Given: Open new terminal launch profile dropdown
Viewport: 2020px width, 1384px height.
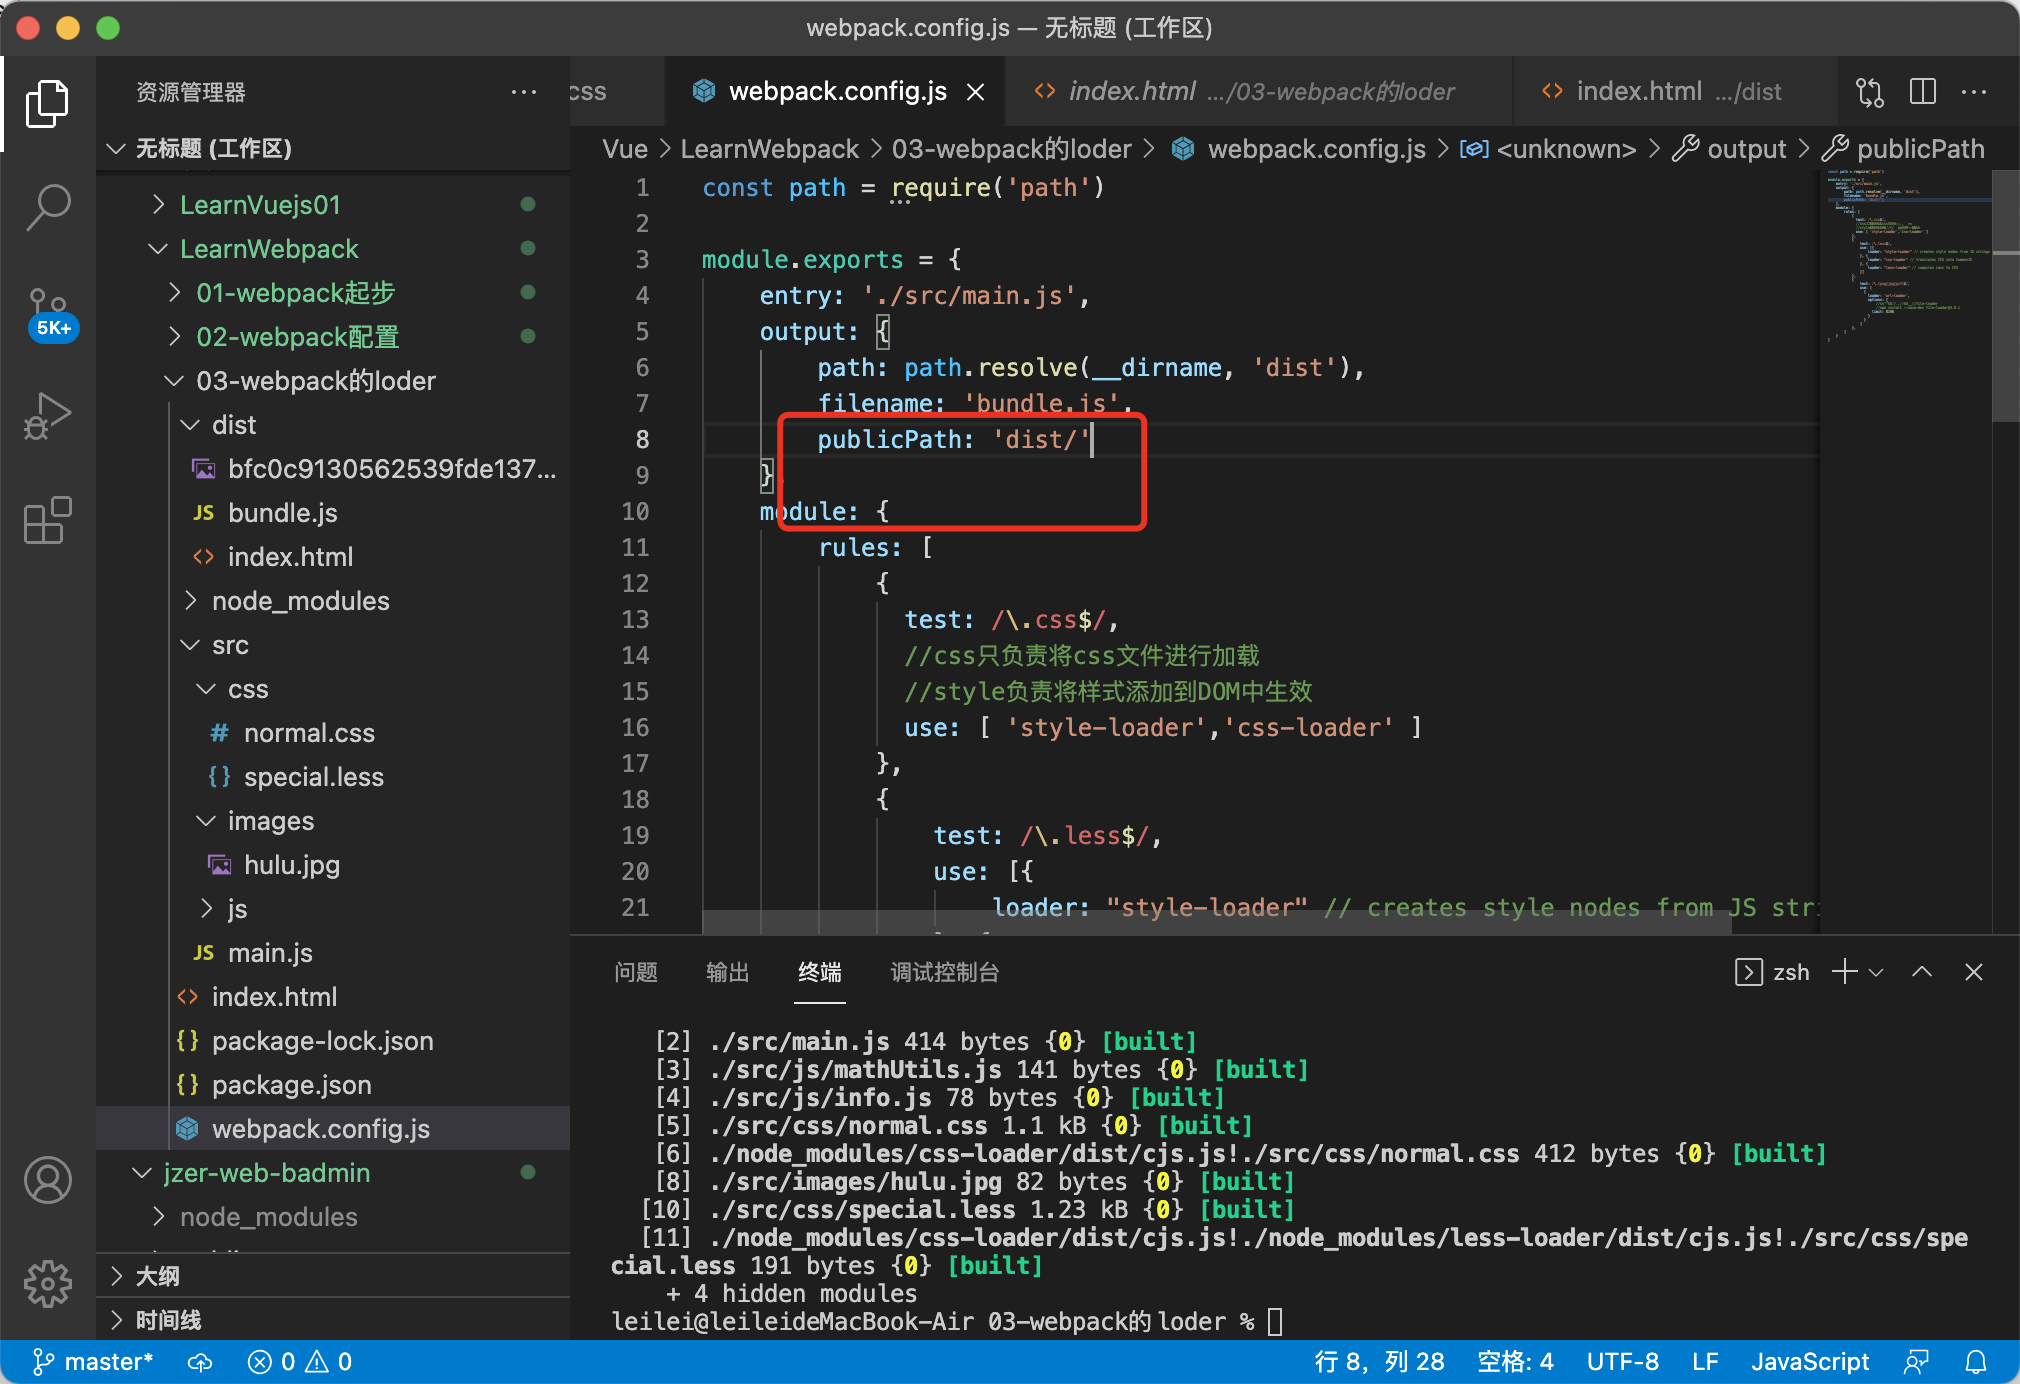Looking at the screenshot, I should pyautogui.click(x=1877, y=972).
